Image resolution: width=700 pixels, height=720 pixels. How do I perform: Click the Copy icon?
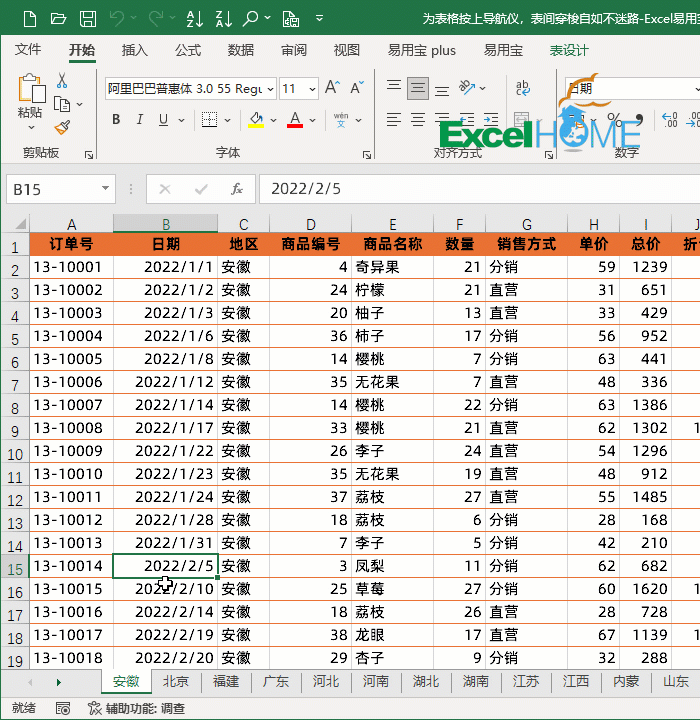[x=62, y=104]
